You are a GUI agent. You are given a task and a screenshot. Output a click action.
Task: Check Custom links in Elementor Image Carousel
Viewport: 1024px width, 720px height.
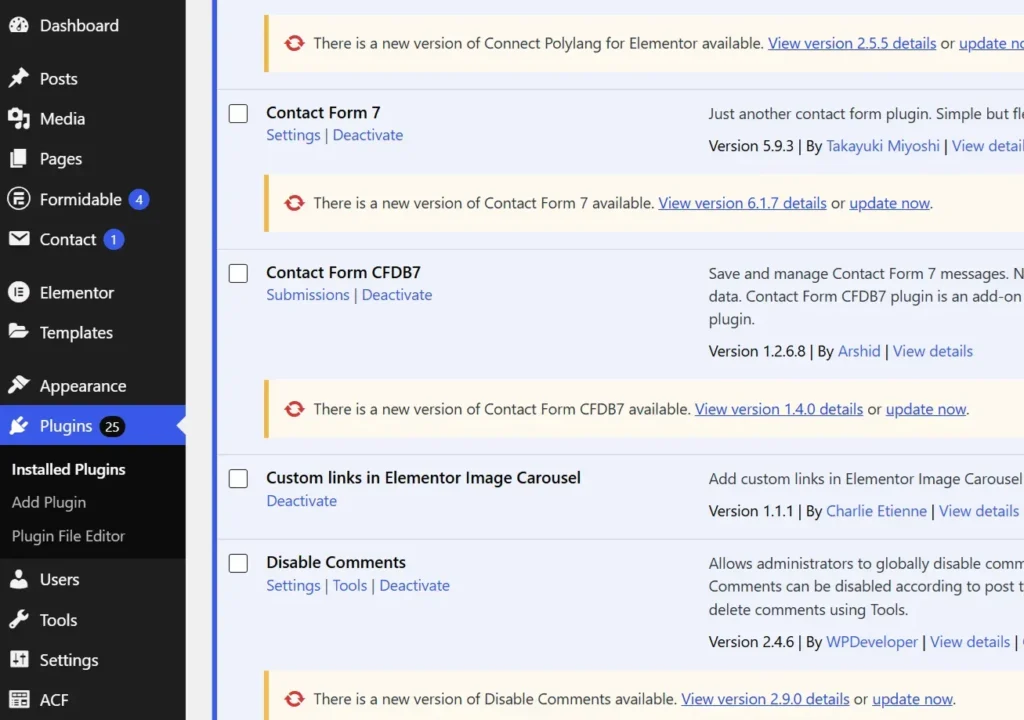[x=238, y=478]
